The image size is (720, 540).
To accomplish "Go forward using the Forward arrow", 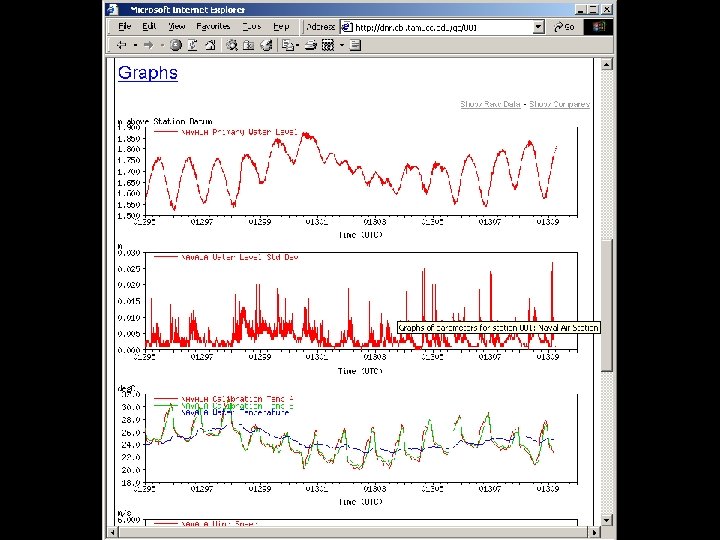I will [148, 45].
